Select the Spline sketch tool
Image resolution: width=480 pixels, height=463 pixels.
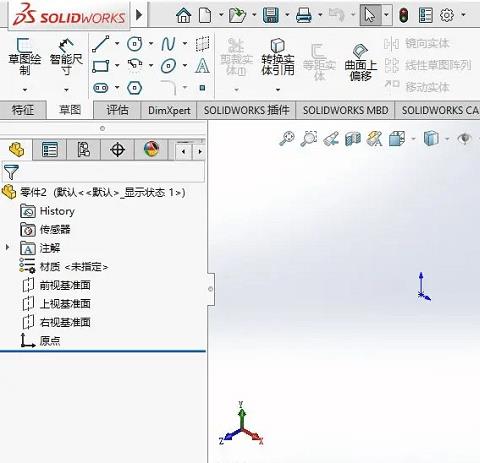[x=168, y=44]
